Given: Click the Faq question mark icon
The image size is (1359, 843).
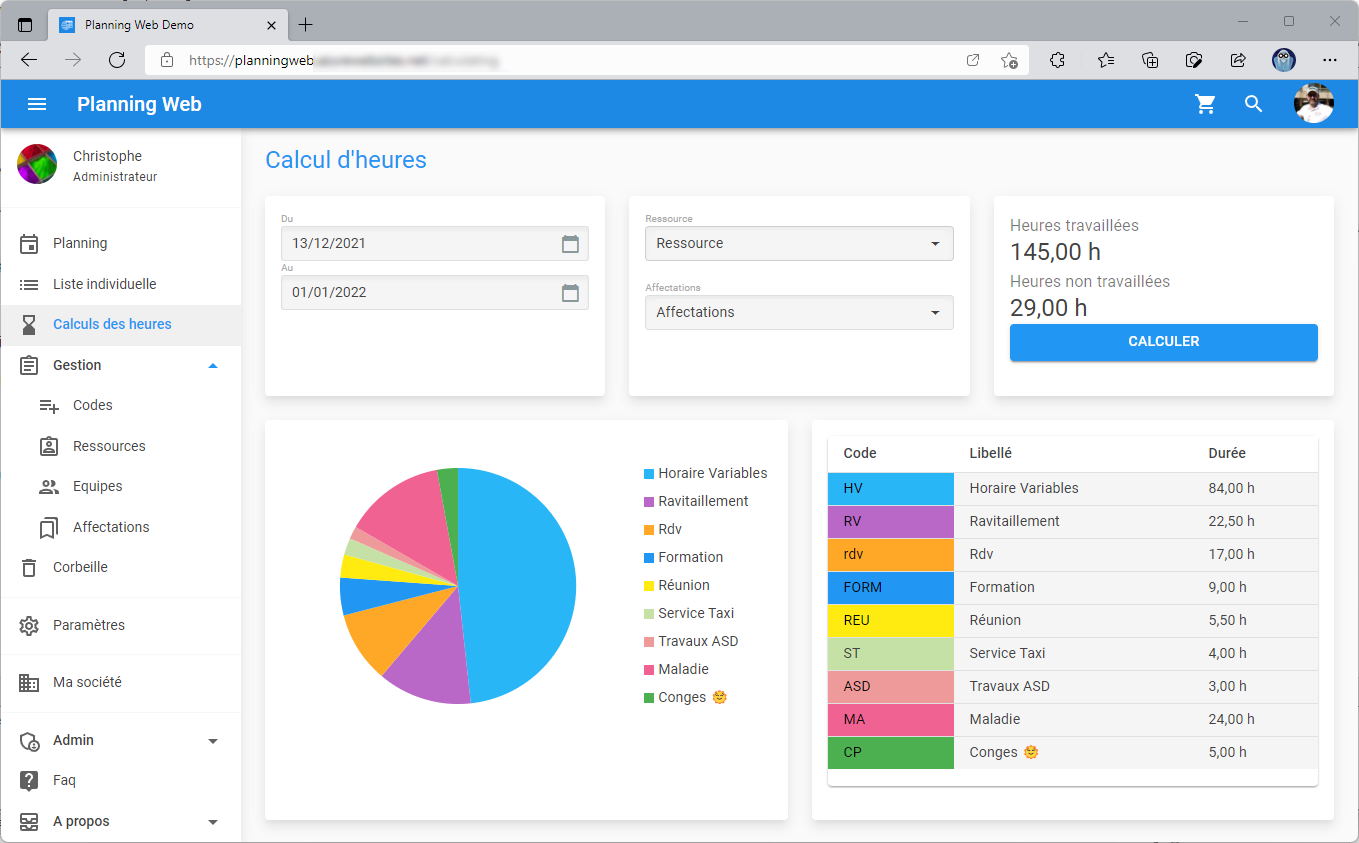Looking at the screenshot, I should (29, 780).
